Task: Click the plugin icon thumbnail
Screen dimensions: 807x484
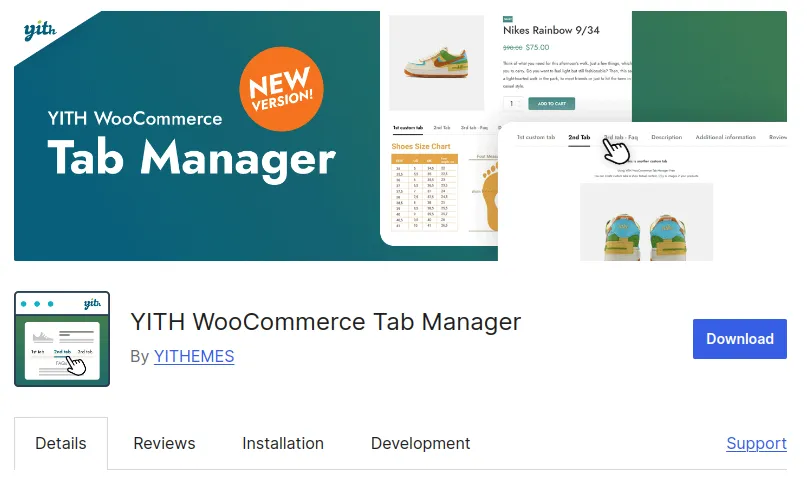Action: coord(62,339)
